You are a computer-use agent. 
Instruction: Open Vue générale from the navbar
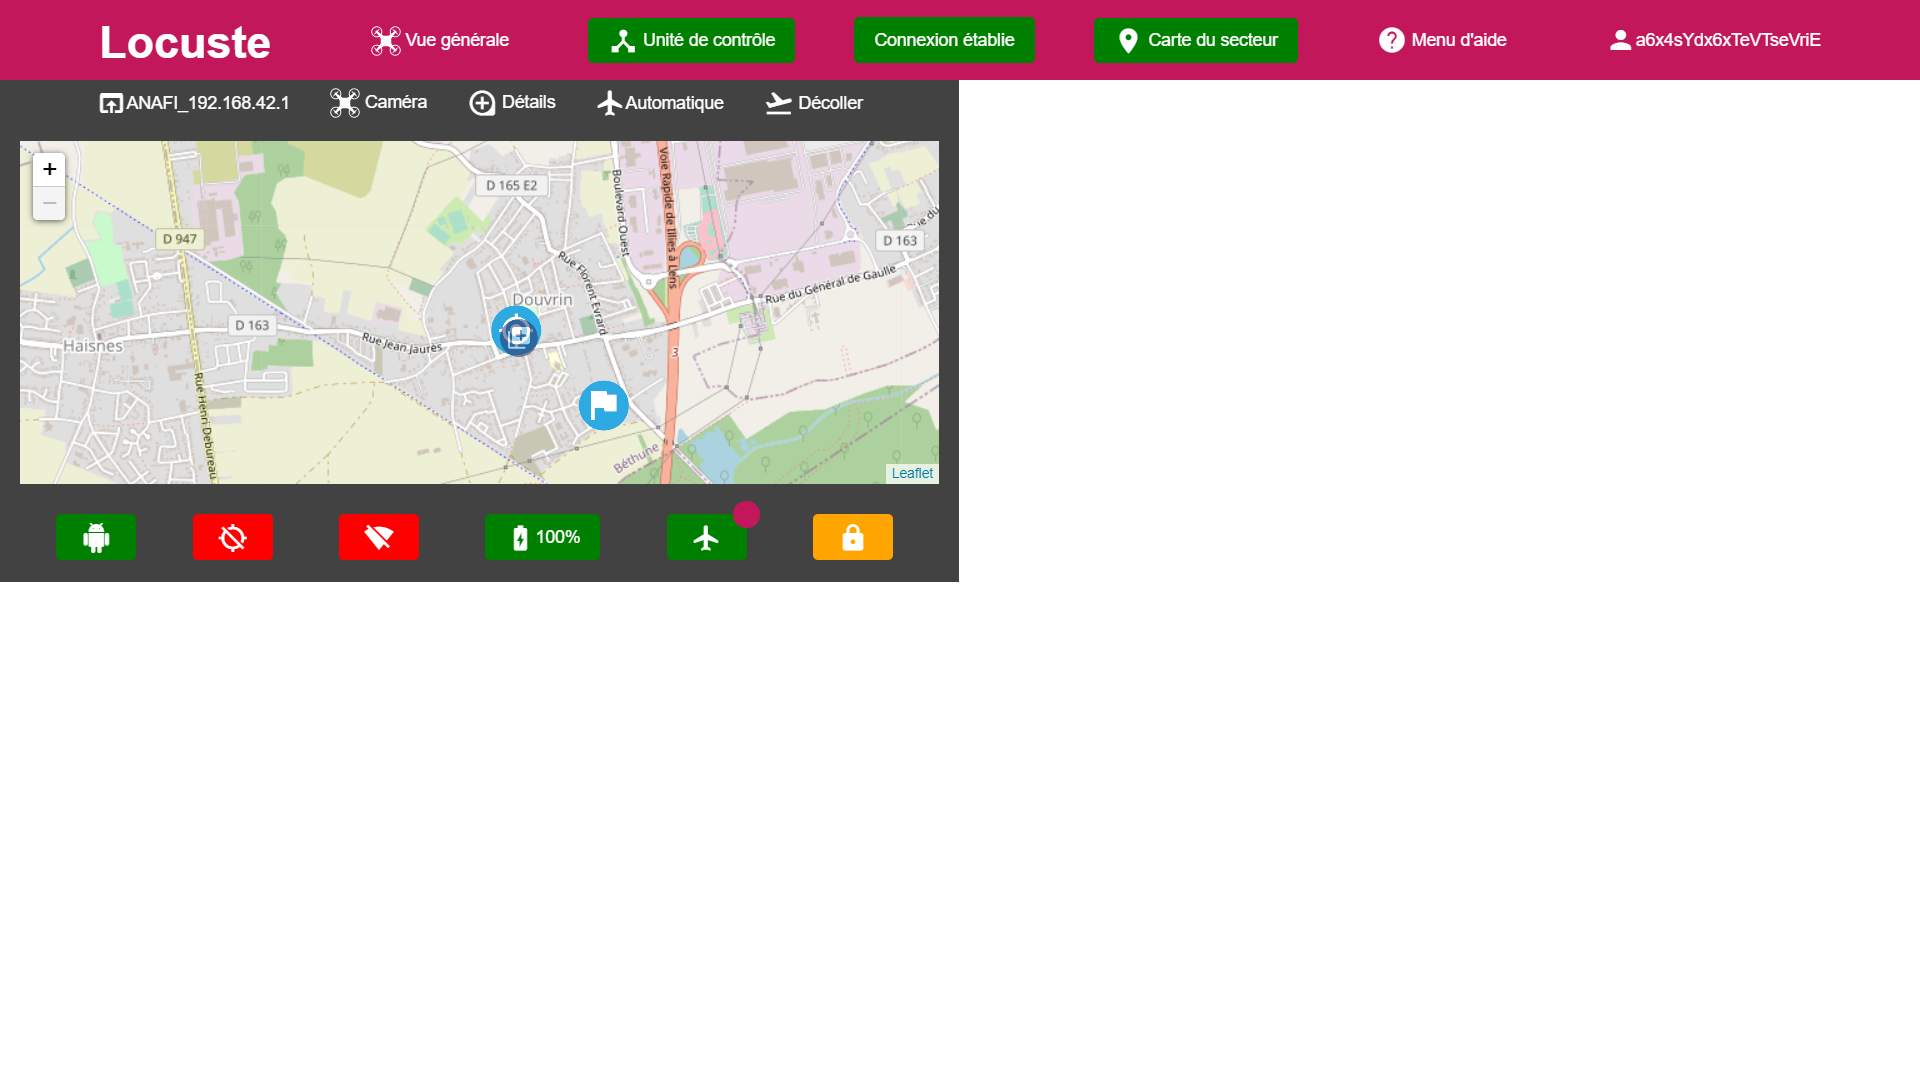[x=440, y=40]
